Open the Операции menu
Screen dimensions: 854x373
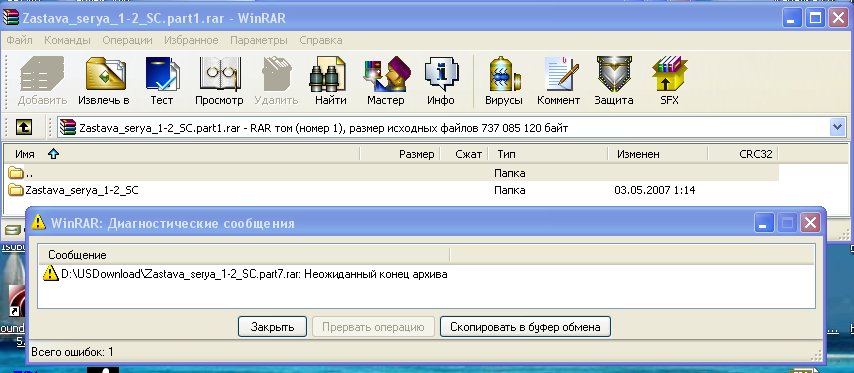click(x=127, y=40)
